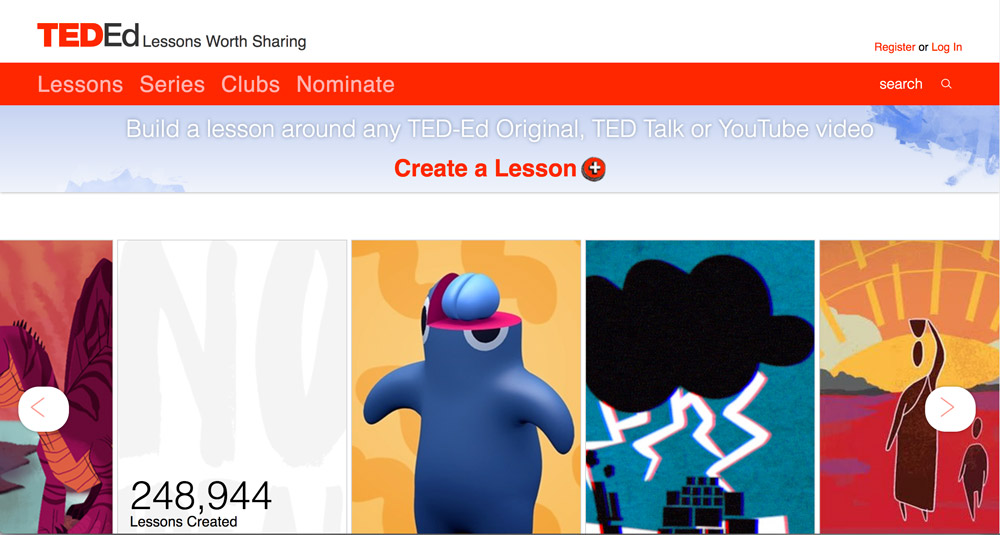
Task: Open the blue penguin character thumbnail
Action: tap(466, 387)
